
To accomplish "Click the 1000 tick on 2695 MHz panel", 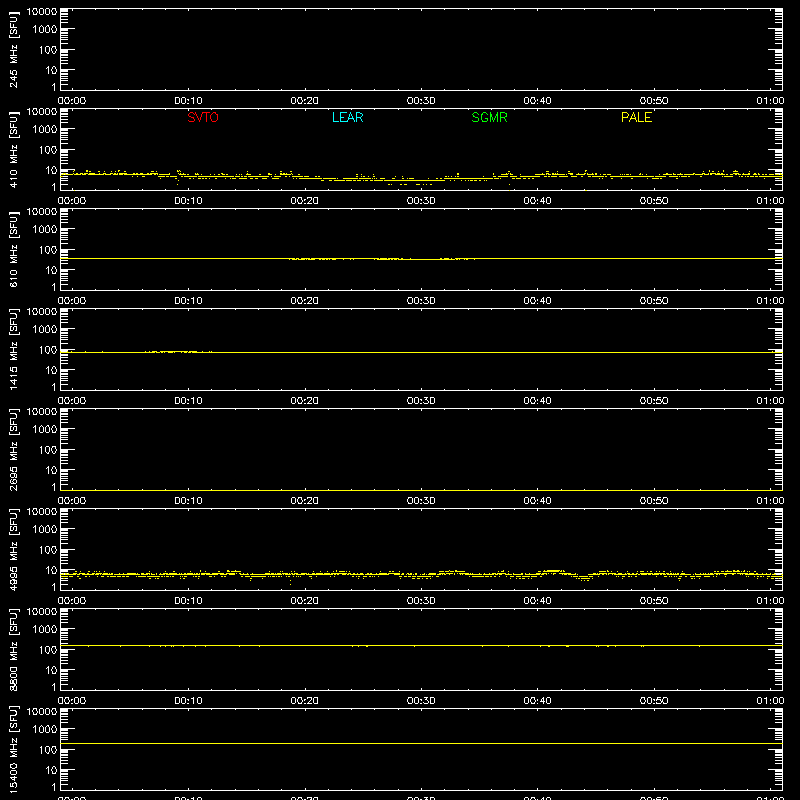I will 45,429.
